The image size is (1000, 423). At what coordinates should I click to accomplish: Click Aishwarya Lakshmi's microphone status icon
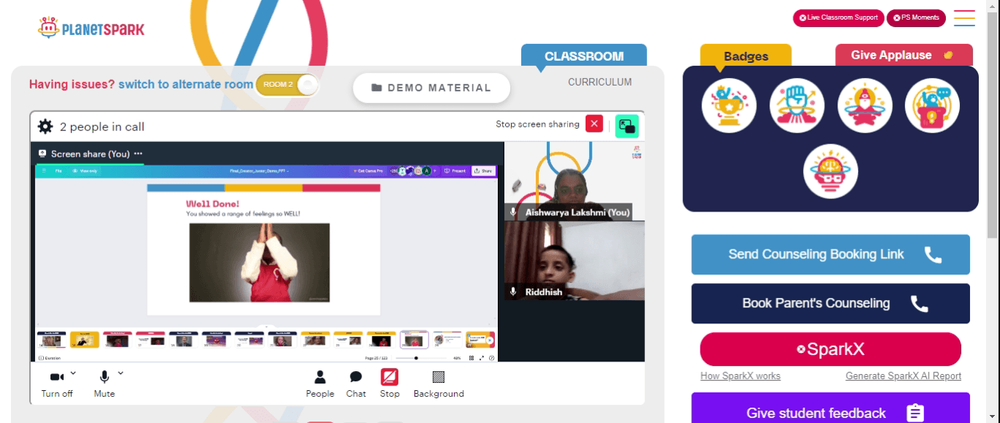tap(513, 212)
